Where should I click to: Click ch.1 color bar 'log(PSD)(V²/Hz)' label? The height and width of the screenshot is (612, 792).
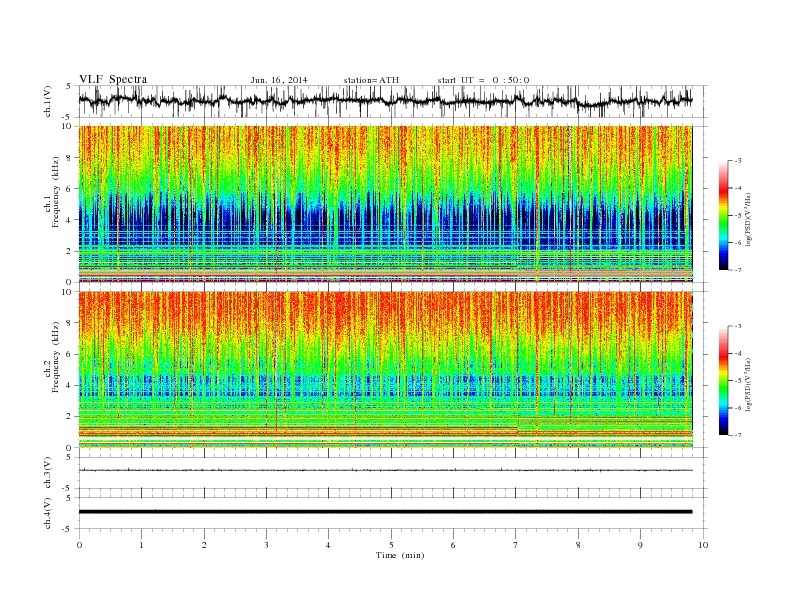point(749,218)
